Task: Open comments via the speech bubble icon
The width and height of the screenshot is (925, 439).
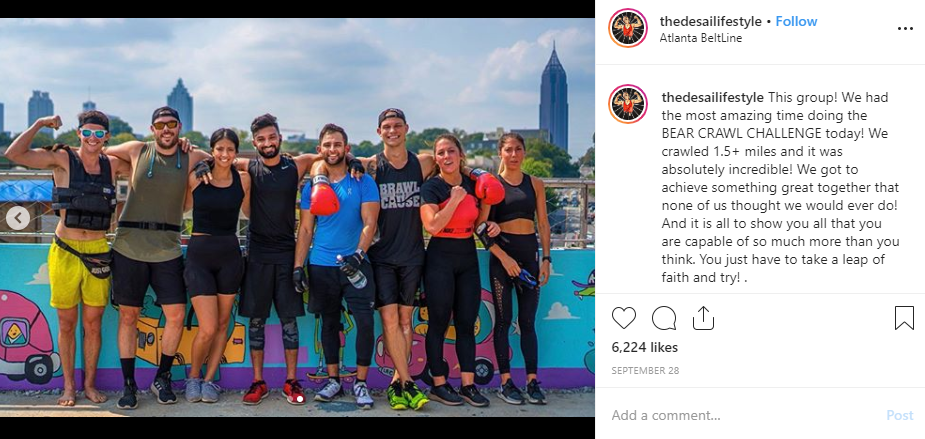Action: [x=664, y=318]
